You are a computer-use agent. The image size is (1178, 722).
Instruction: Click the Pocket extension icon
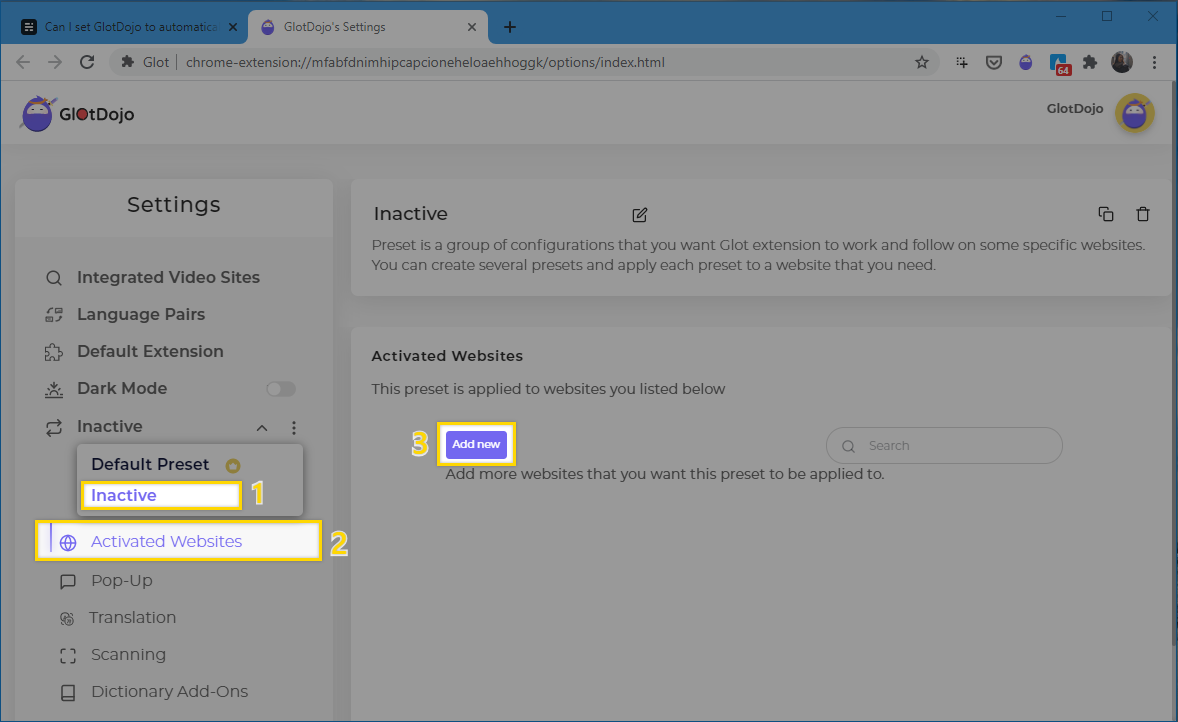click(x=994, y=62)
